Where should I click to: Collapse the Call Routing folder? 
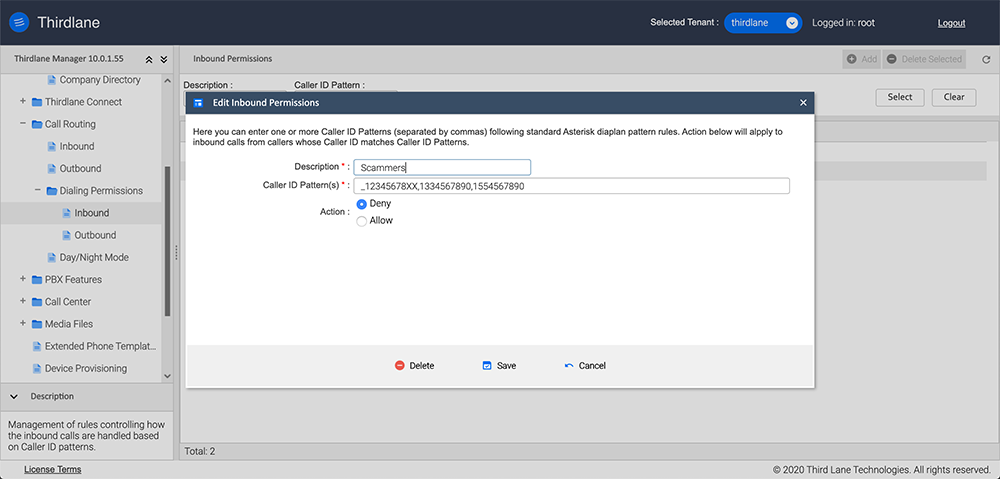pyautogui.click(x=22, y=124)
